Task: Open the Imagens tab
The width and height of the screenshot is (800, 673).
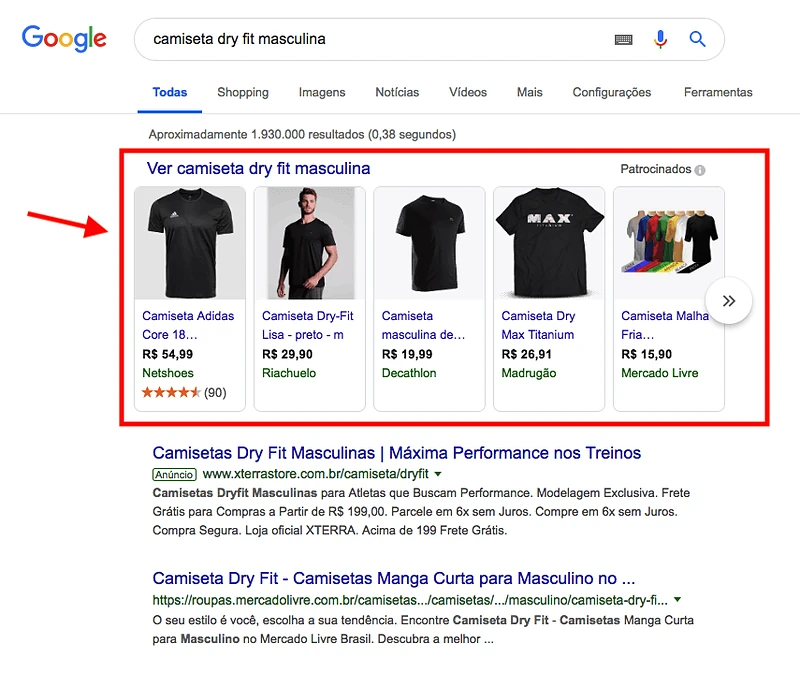Action: click(322, 92)
